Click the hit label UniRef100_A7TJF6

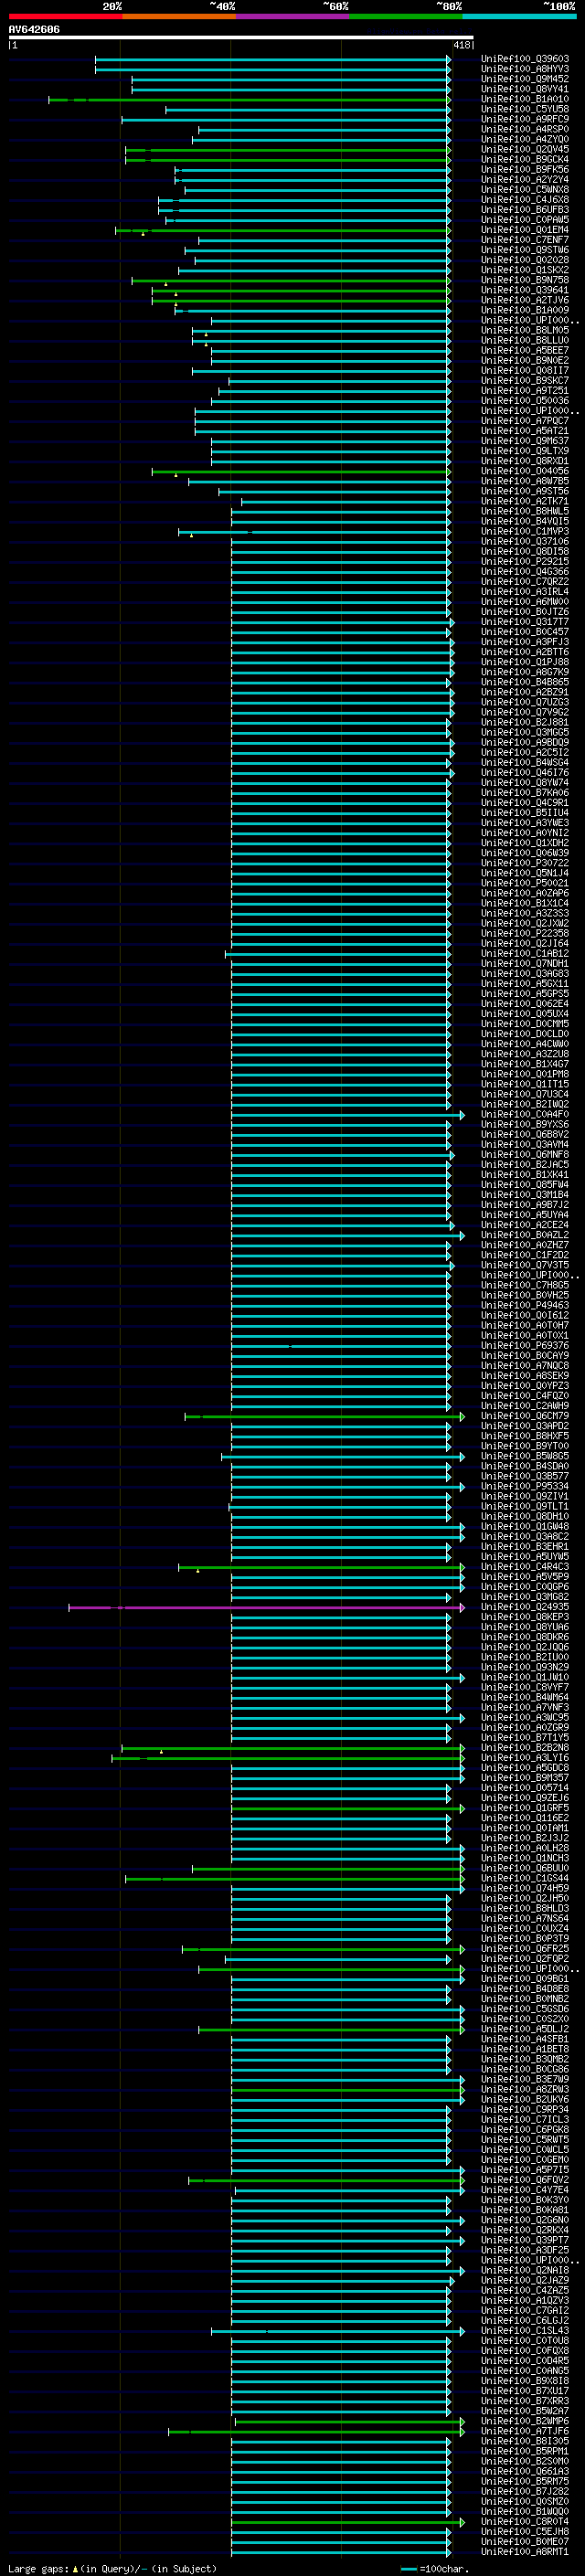click(525, 2430)
